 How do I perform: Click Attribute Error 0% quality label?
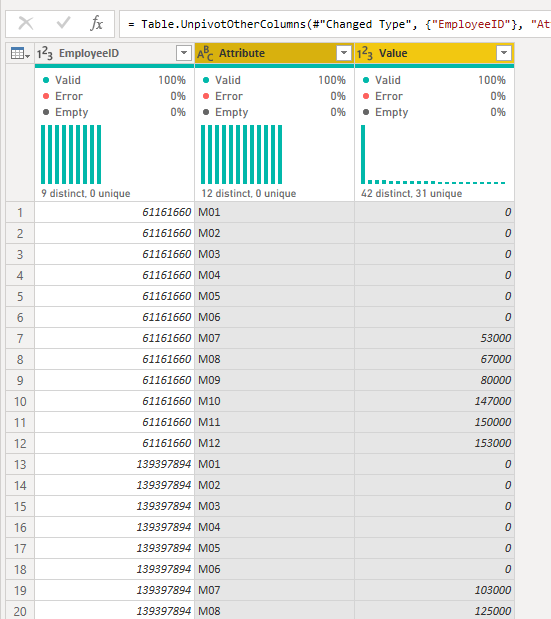274,96
